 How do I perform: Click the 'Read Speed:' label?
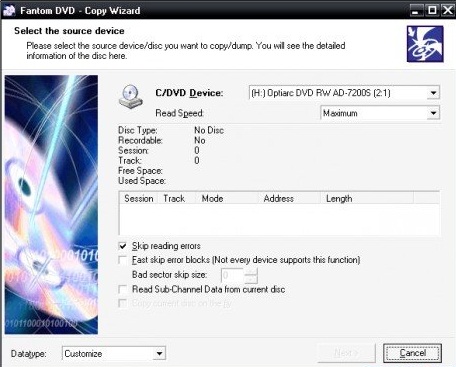pyautogui.click(x=180, y=113)
